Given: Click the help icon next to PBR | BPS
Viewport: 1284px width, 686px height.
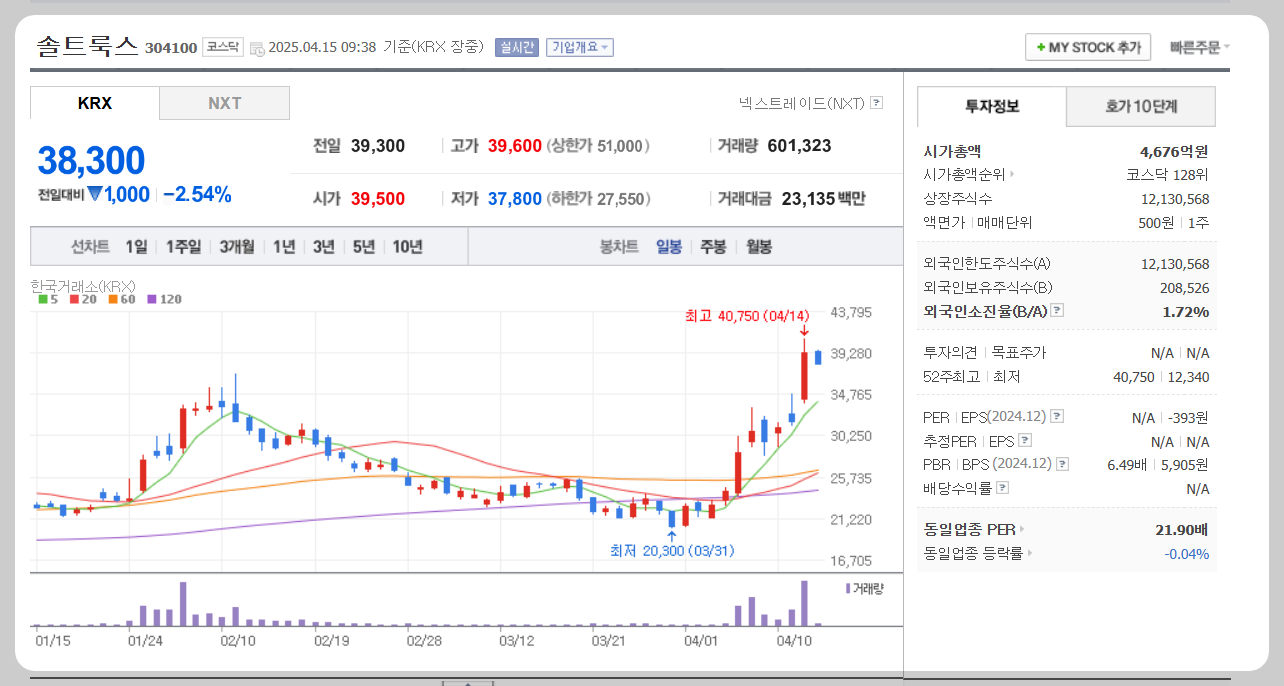Looking at the screenshot, I should click(x=1063, y=463).
